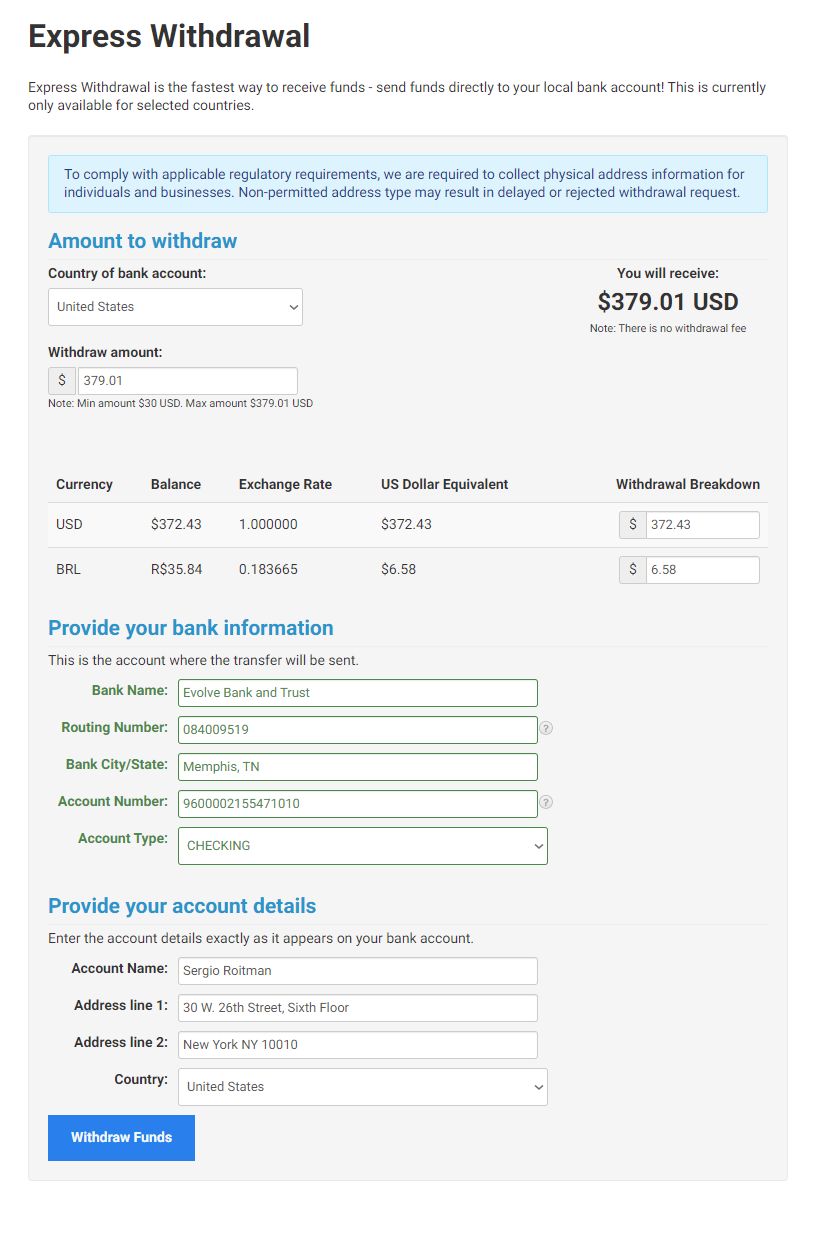Viewport: 829px width, 1238px height.
Task: Click the help icon beside Account Number
Action: pyautogui.click(x=546, y=803)
